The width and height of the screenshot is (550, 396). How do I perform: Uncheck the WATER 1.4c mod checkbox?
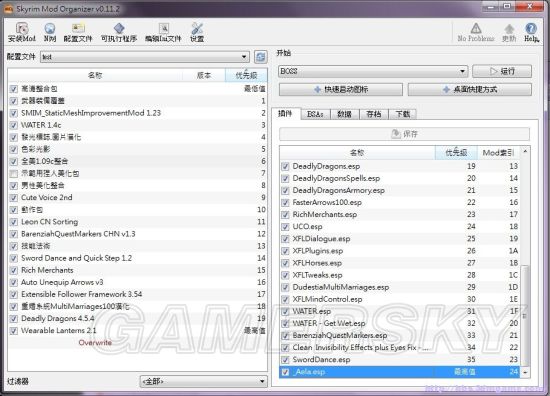point(14,125)
